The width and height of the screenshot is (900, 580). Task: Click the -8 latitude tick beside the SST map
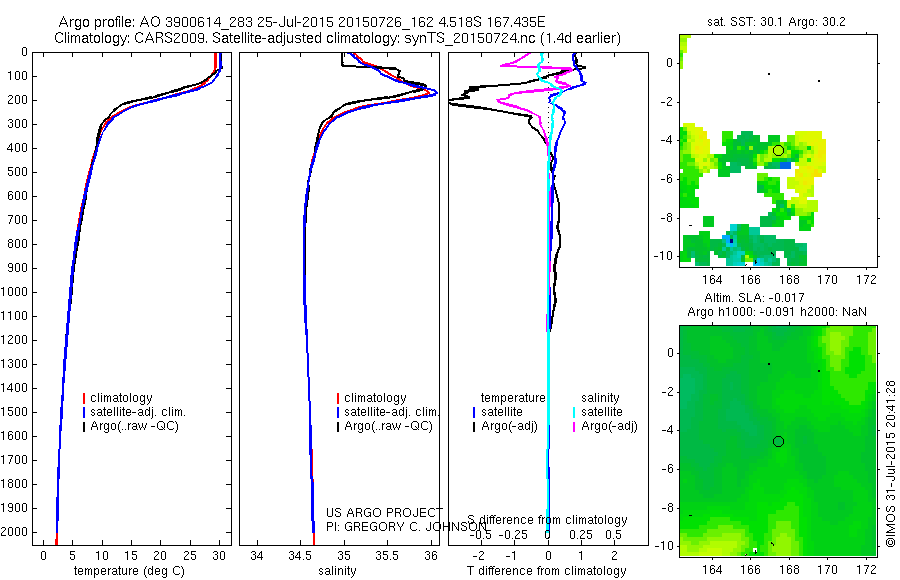[665, 218]
